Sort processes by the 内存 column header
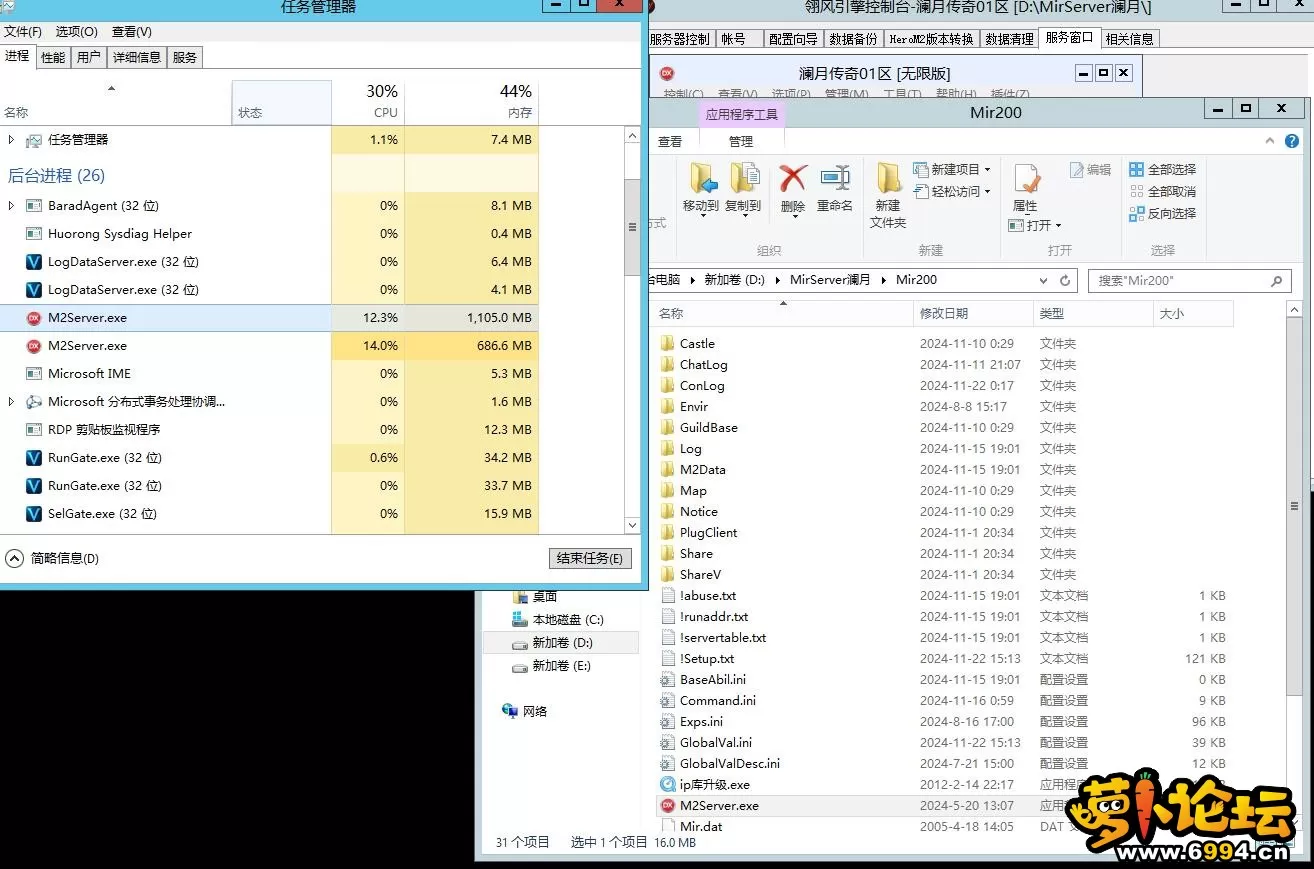Viewport: 1314px width, 869px height. [472, 101]
